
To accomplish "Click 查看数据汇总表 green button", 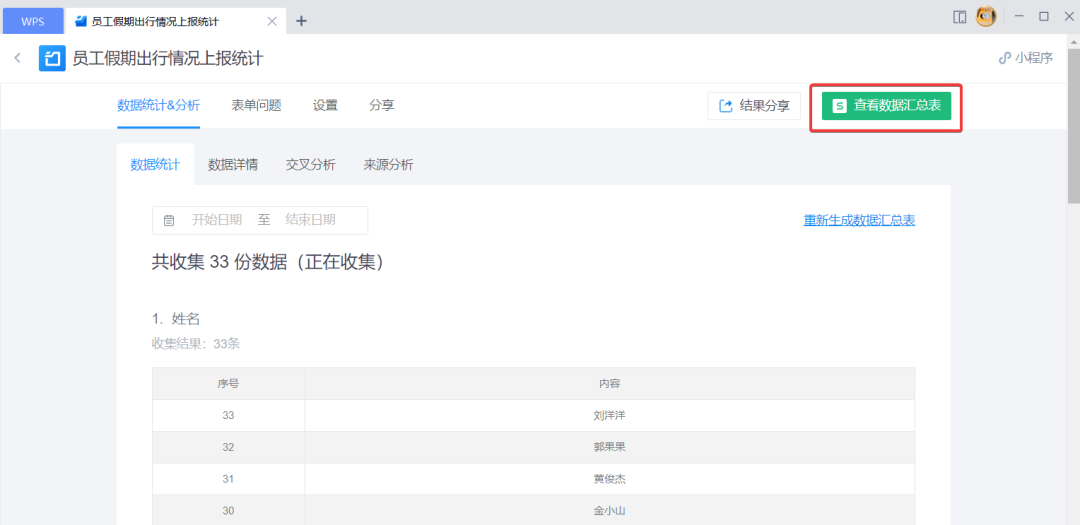I will point(886,106).
